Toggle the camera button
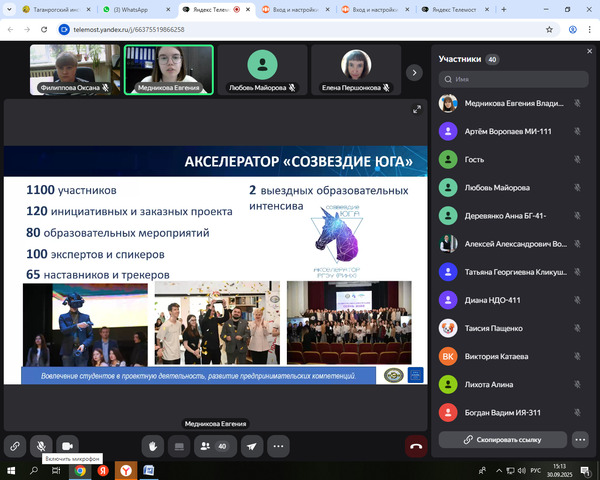The image size is (600, 480). click(68, 446)
